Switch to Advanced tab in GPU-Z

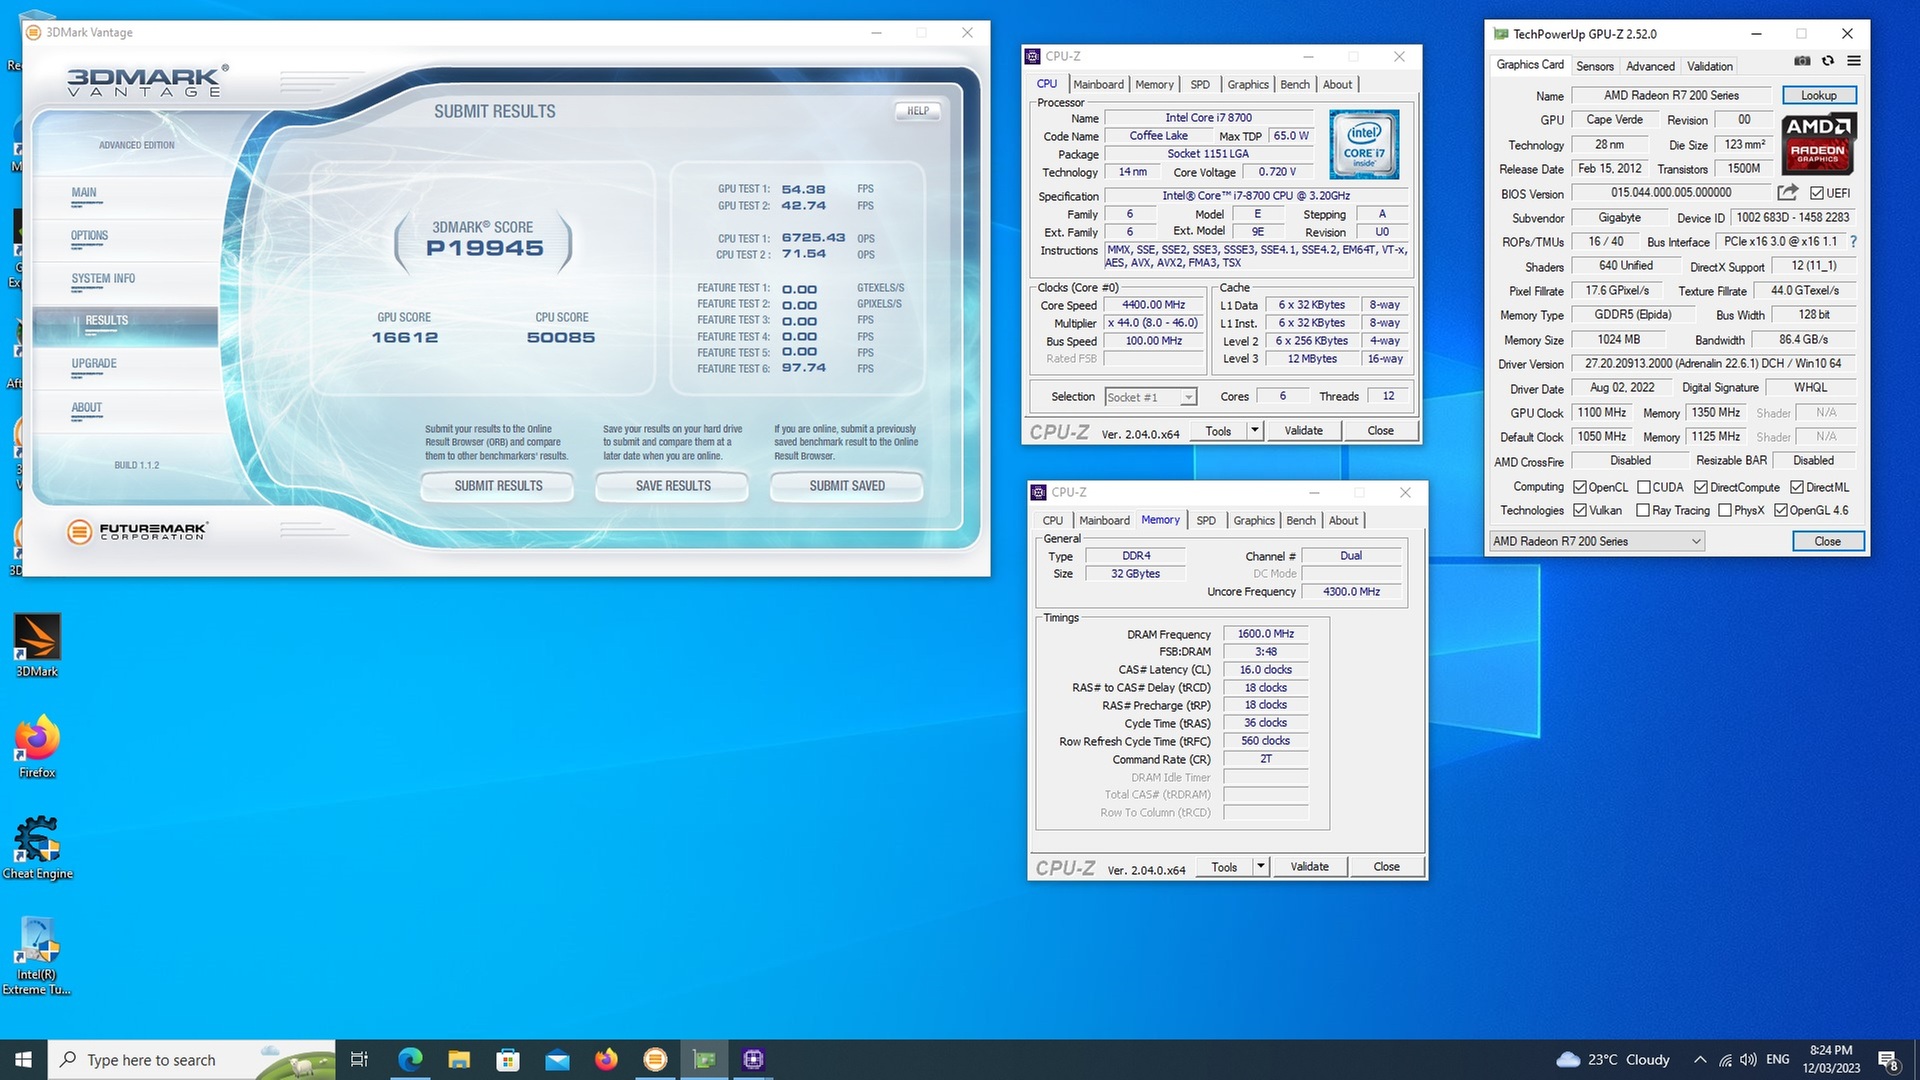point(1650,66)
